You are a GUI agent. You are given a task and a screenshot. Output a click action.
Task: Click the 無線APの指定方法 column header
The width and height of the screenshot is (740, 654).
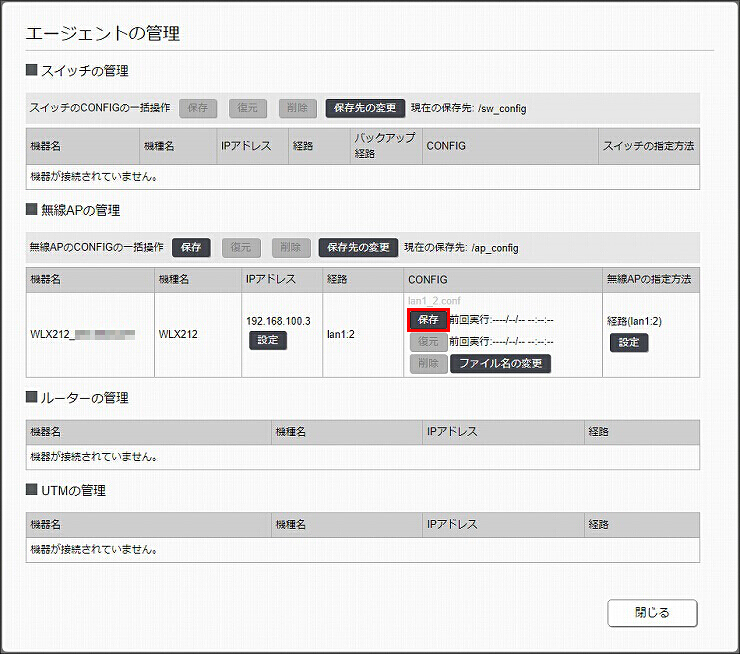coord(649,279)
